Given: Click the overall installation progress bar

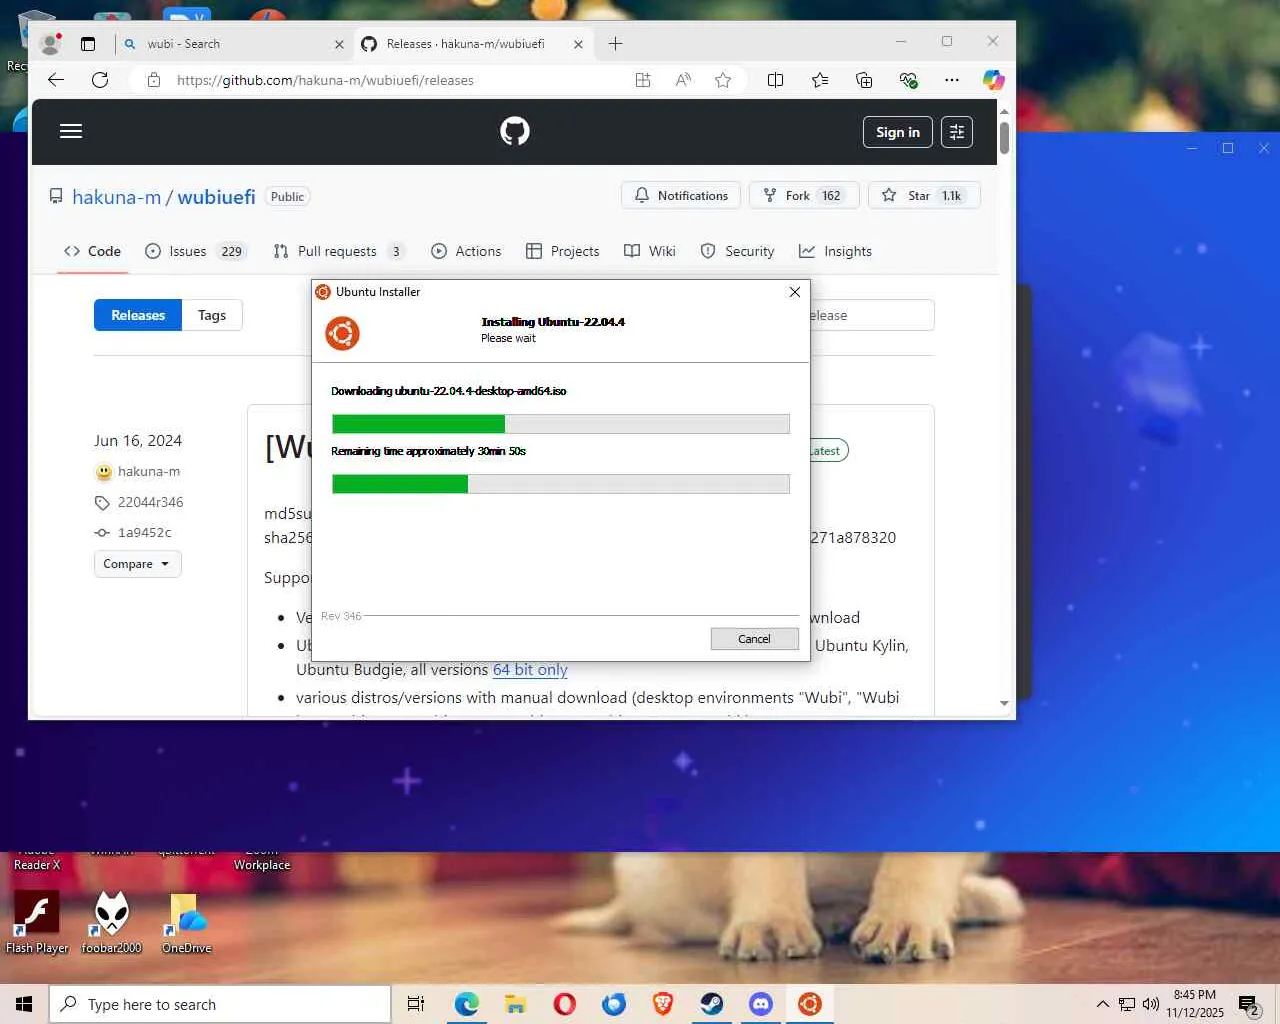Looking at the screenshot, I should point(561,484).
